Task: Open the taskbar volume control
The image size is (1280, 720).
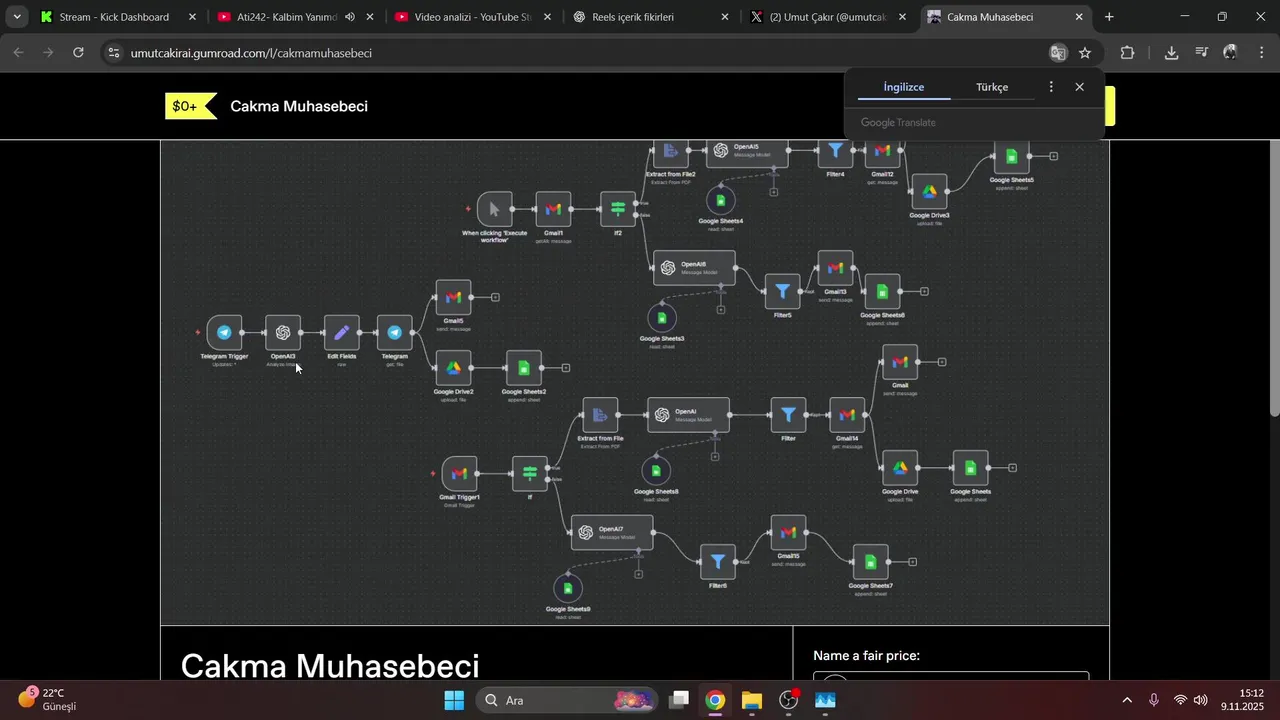Action: (1201, 700)
